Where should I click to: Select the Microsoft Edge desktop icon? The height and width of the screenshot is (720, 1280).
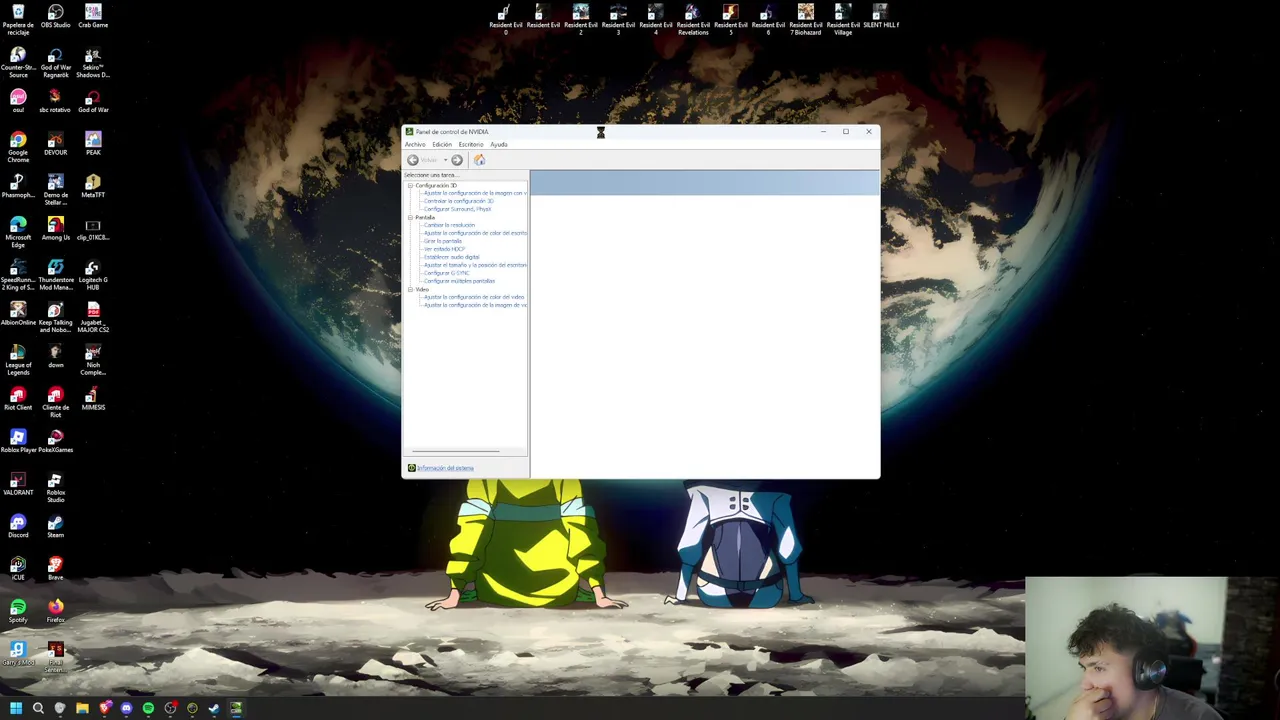tap(18, 232)
